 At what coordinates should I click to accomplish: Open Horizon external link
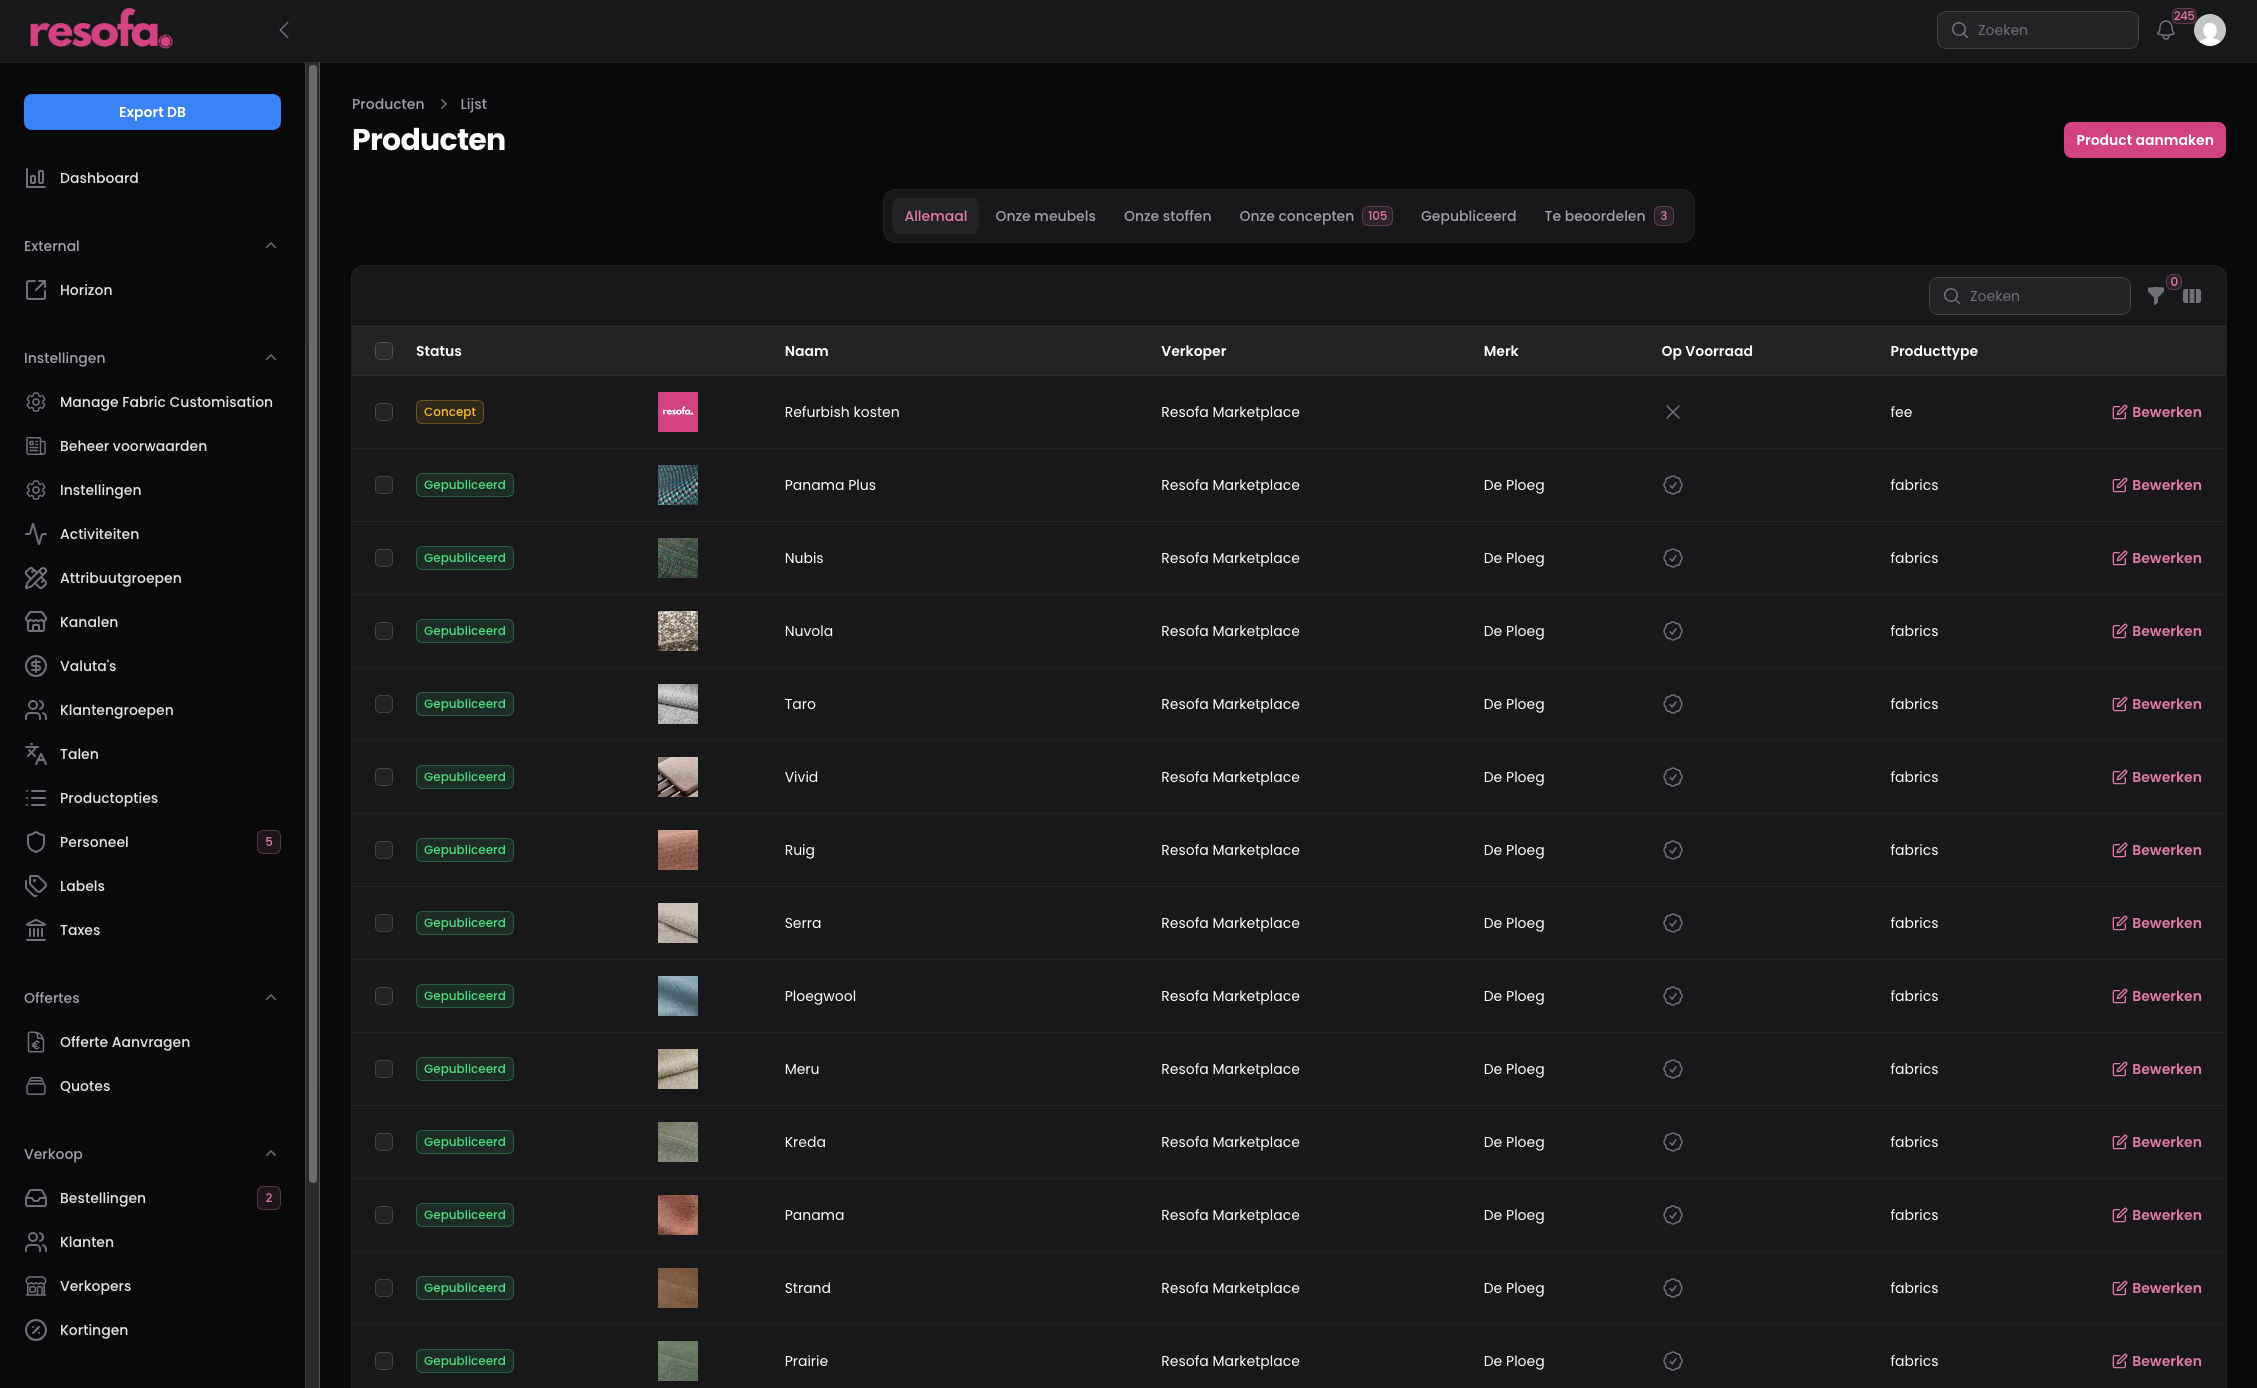point(86,290)
